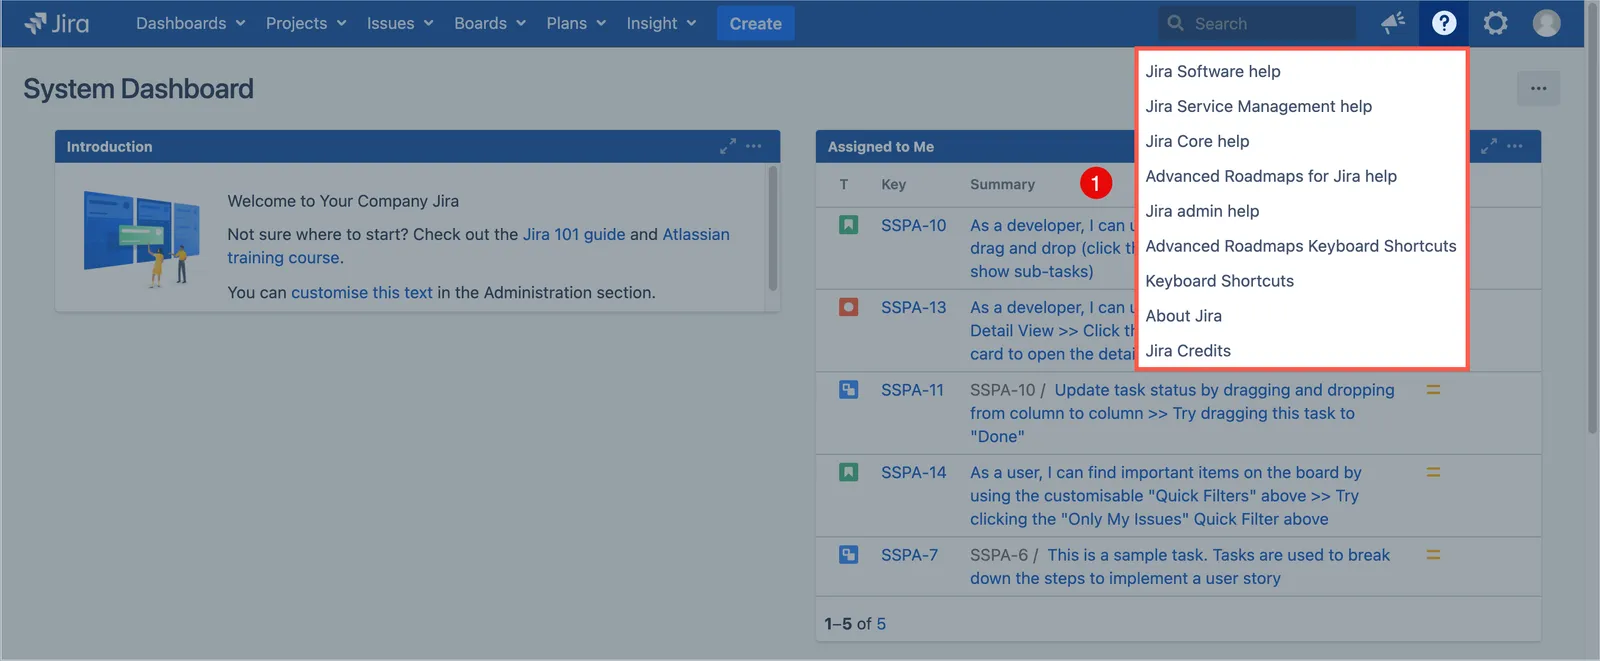The width and height of the screenshot is (1600, 661).
Task: Open the settings gear icon
Action: point(1495,23)
